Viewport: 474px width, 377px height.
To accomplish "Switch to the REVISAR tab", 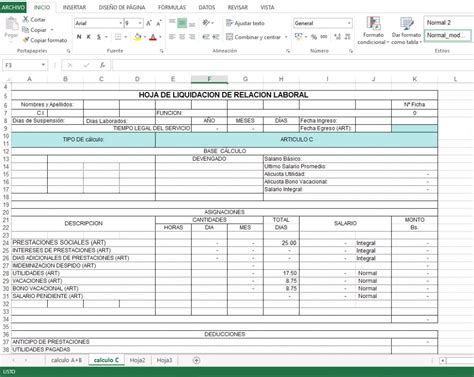I will [x=238, y=7].
